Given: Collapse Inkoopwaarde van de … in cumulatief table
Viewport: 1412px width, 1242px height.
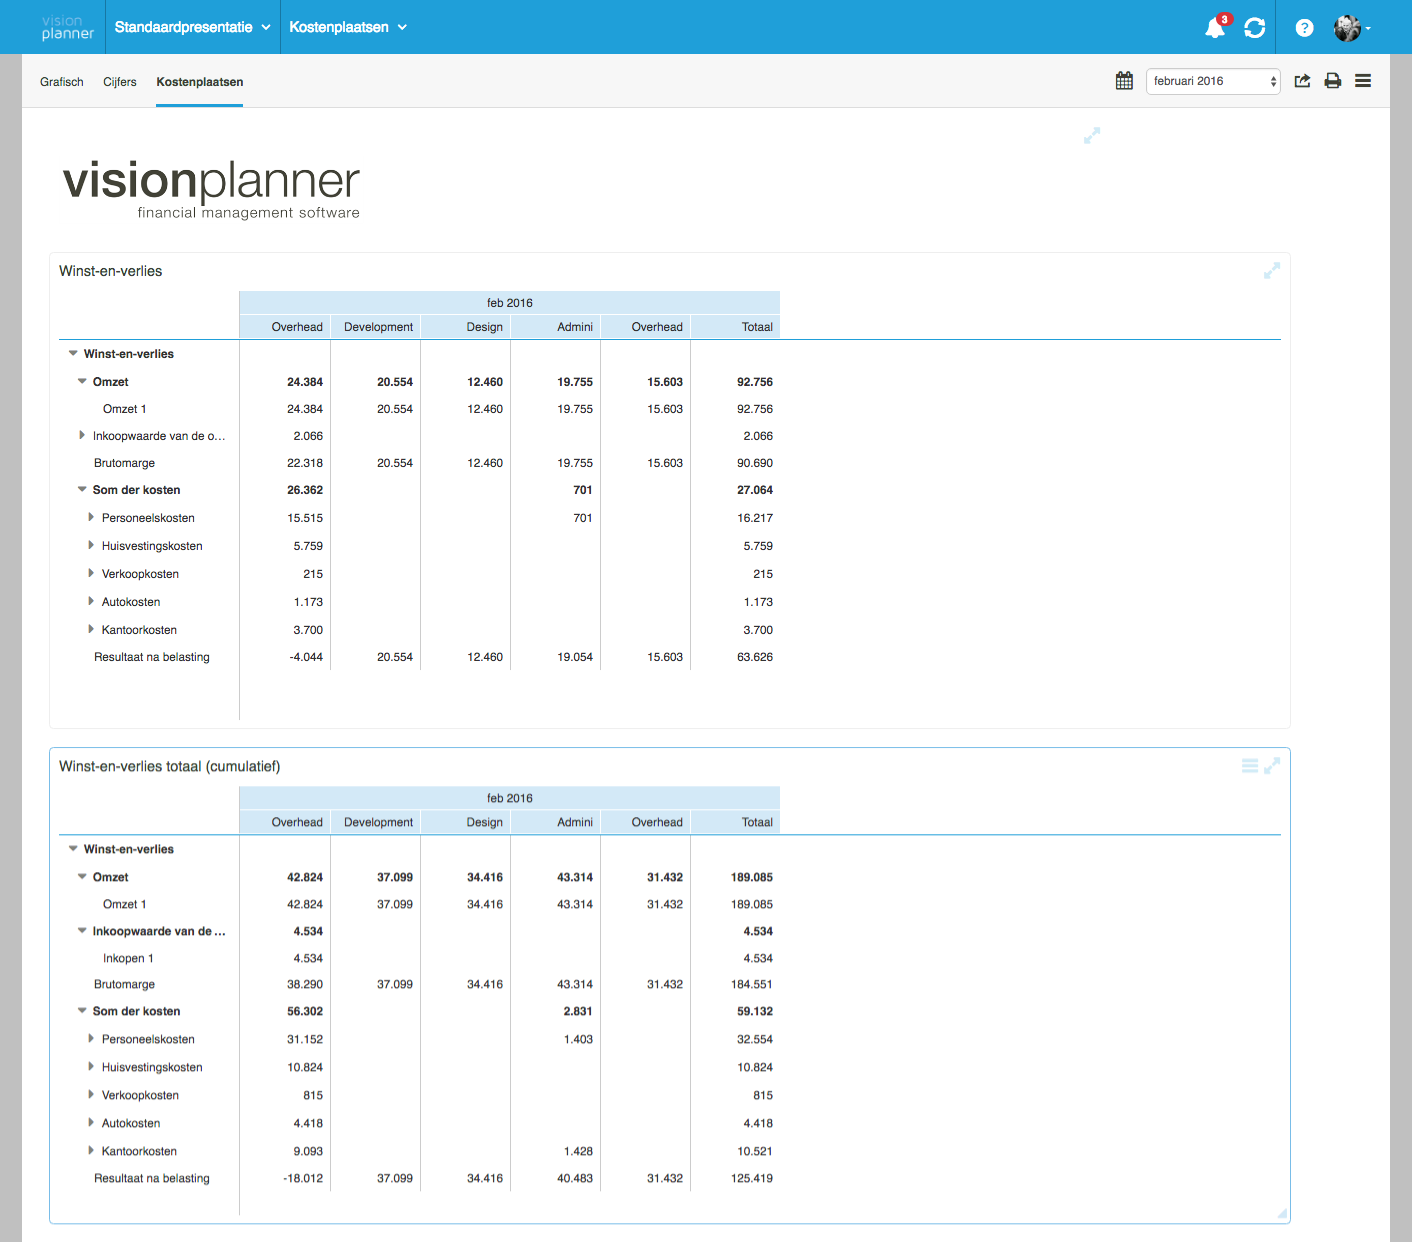Looking at the screenshot, I should pos(82,930).
